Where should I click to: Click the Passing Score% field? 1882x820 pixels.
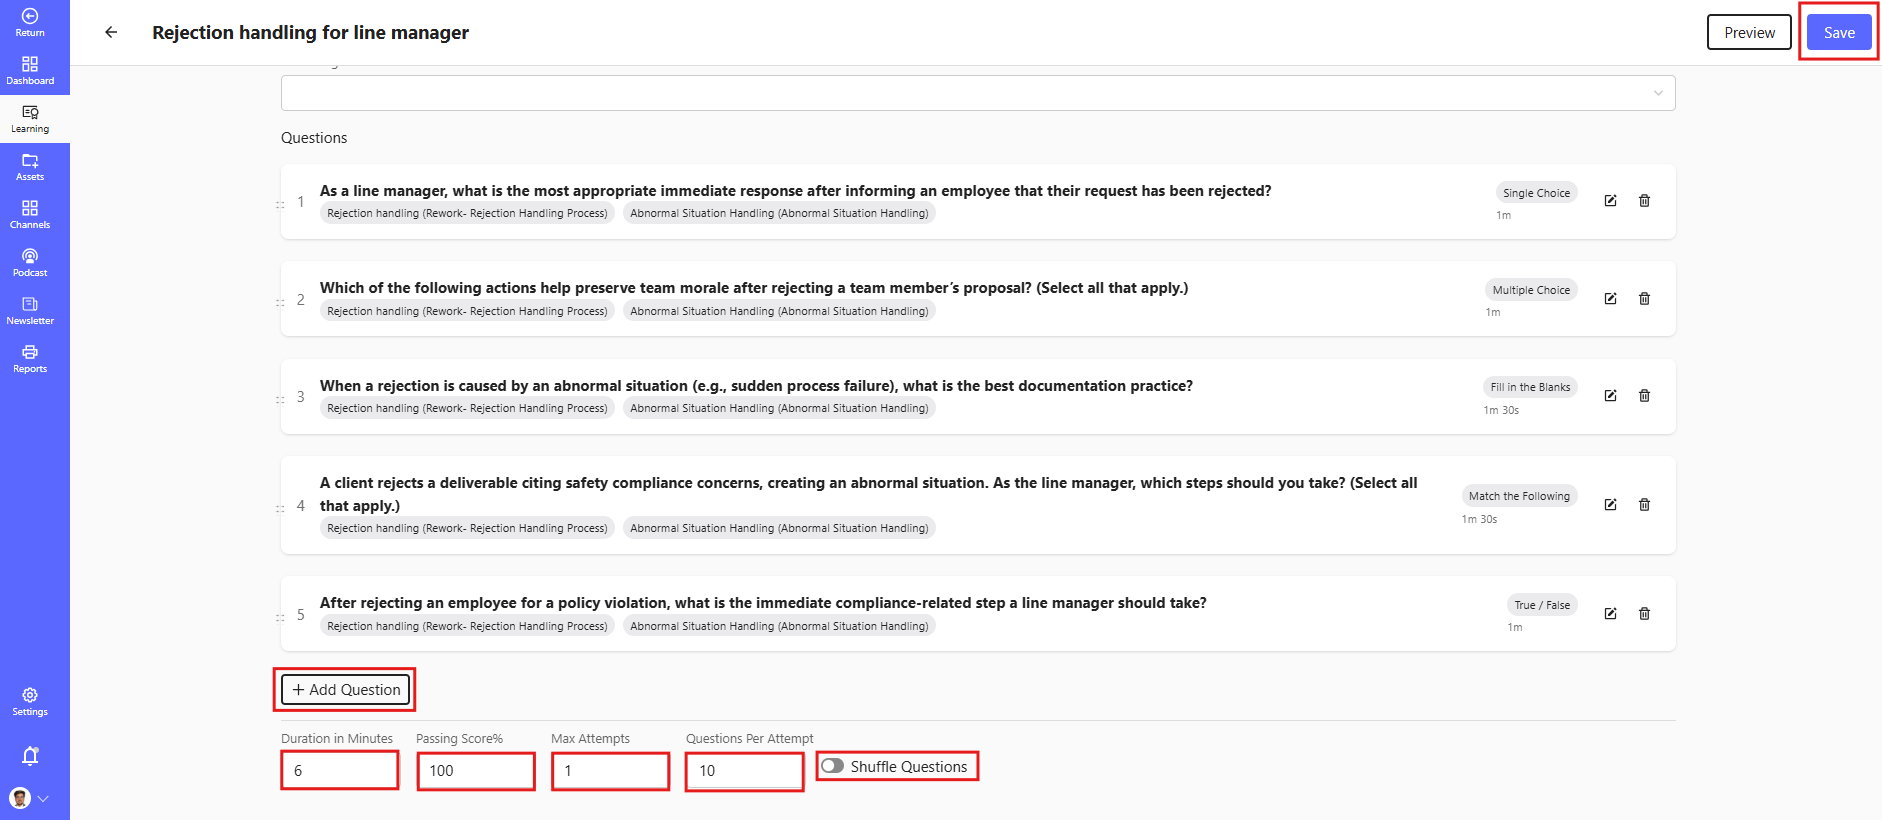point(476,770)
